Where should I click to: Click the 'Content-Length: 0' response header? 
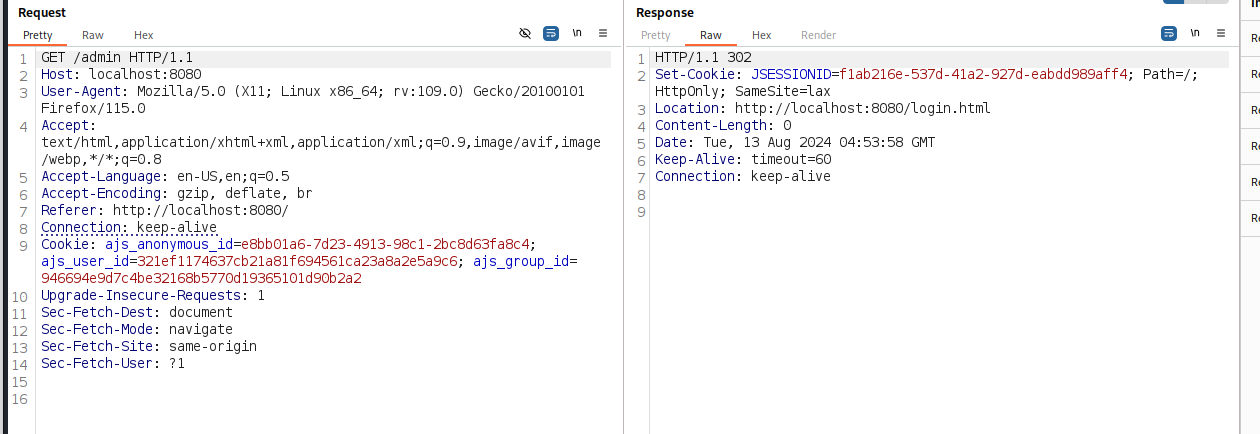[723, 125]
